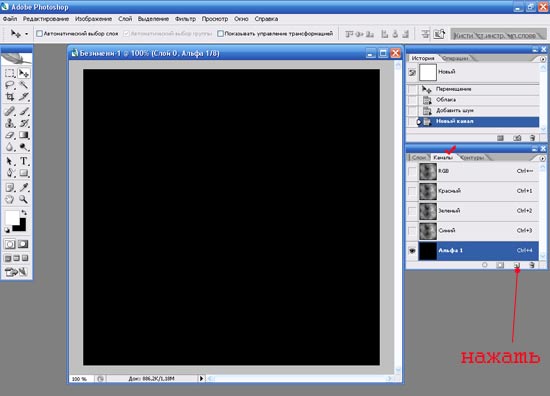
Task: Select the Rectangular Marquee tool
Action: point(10,73)
